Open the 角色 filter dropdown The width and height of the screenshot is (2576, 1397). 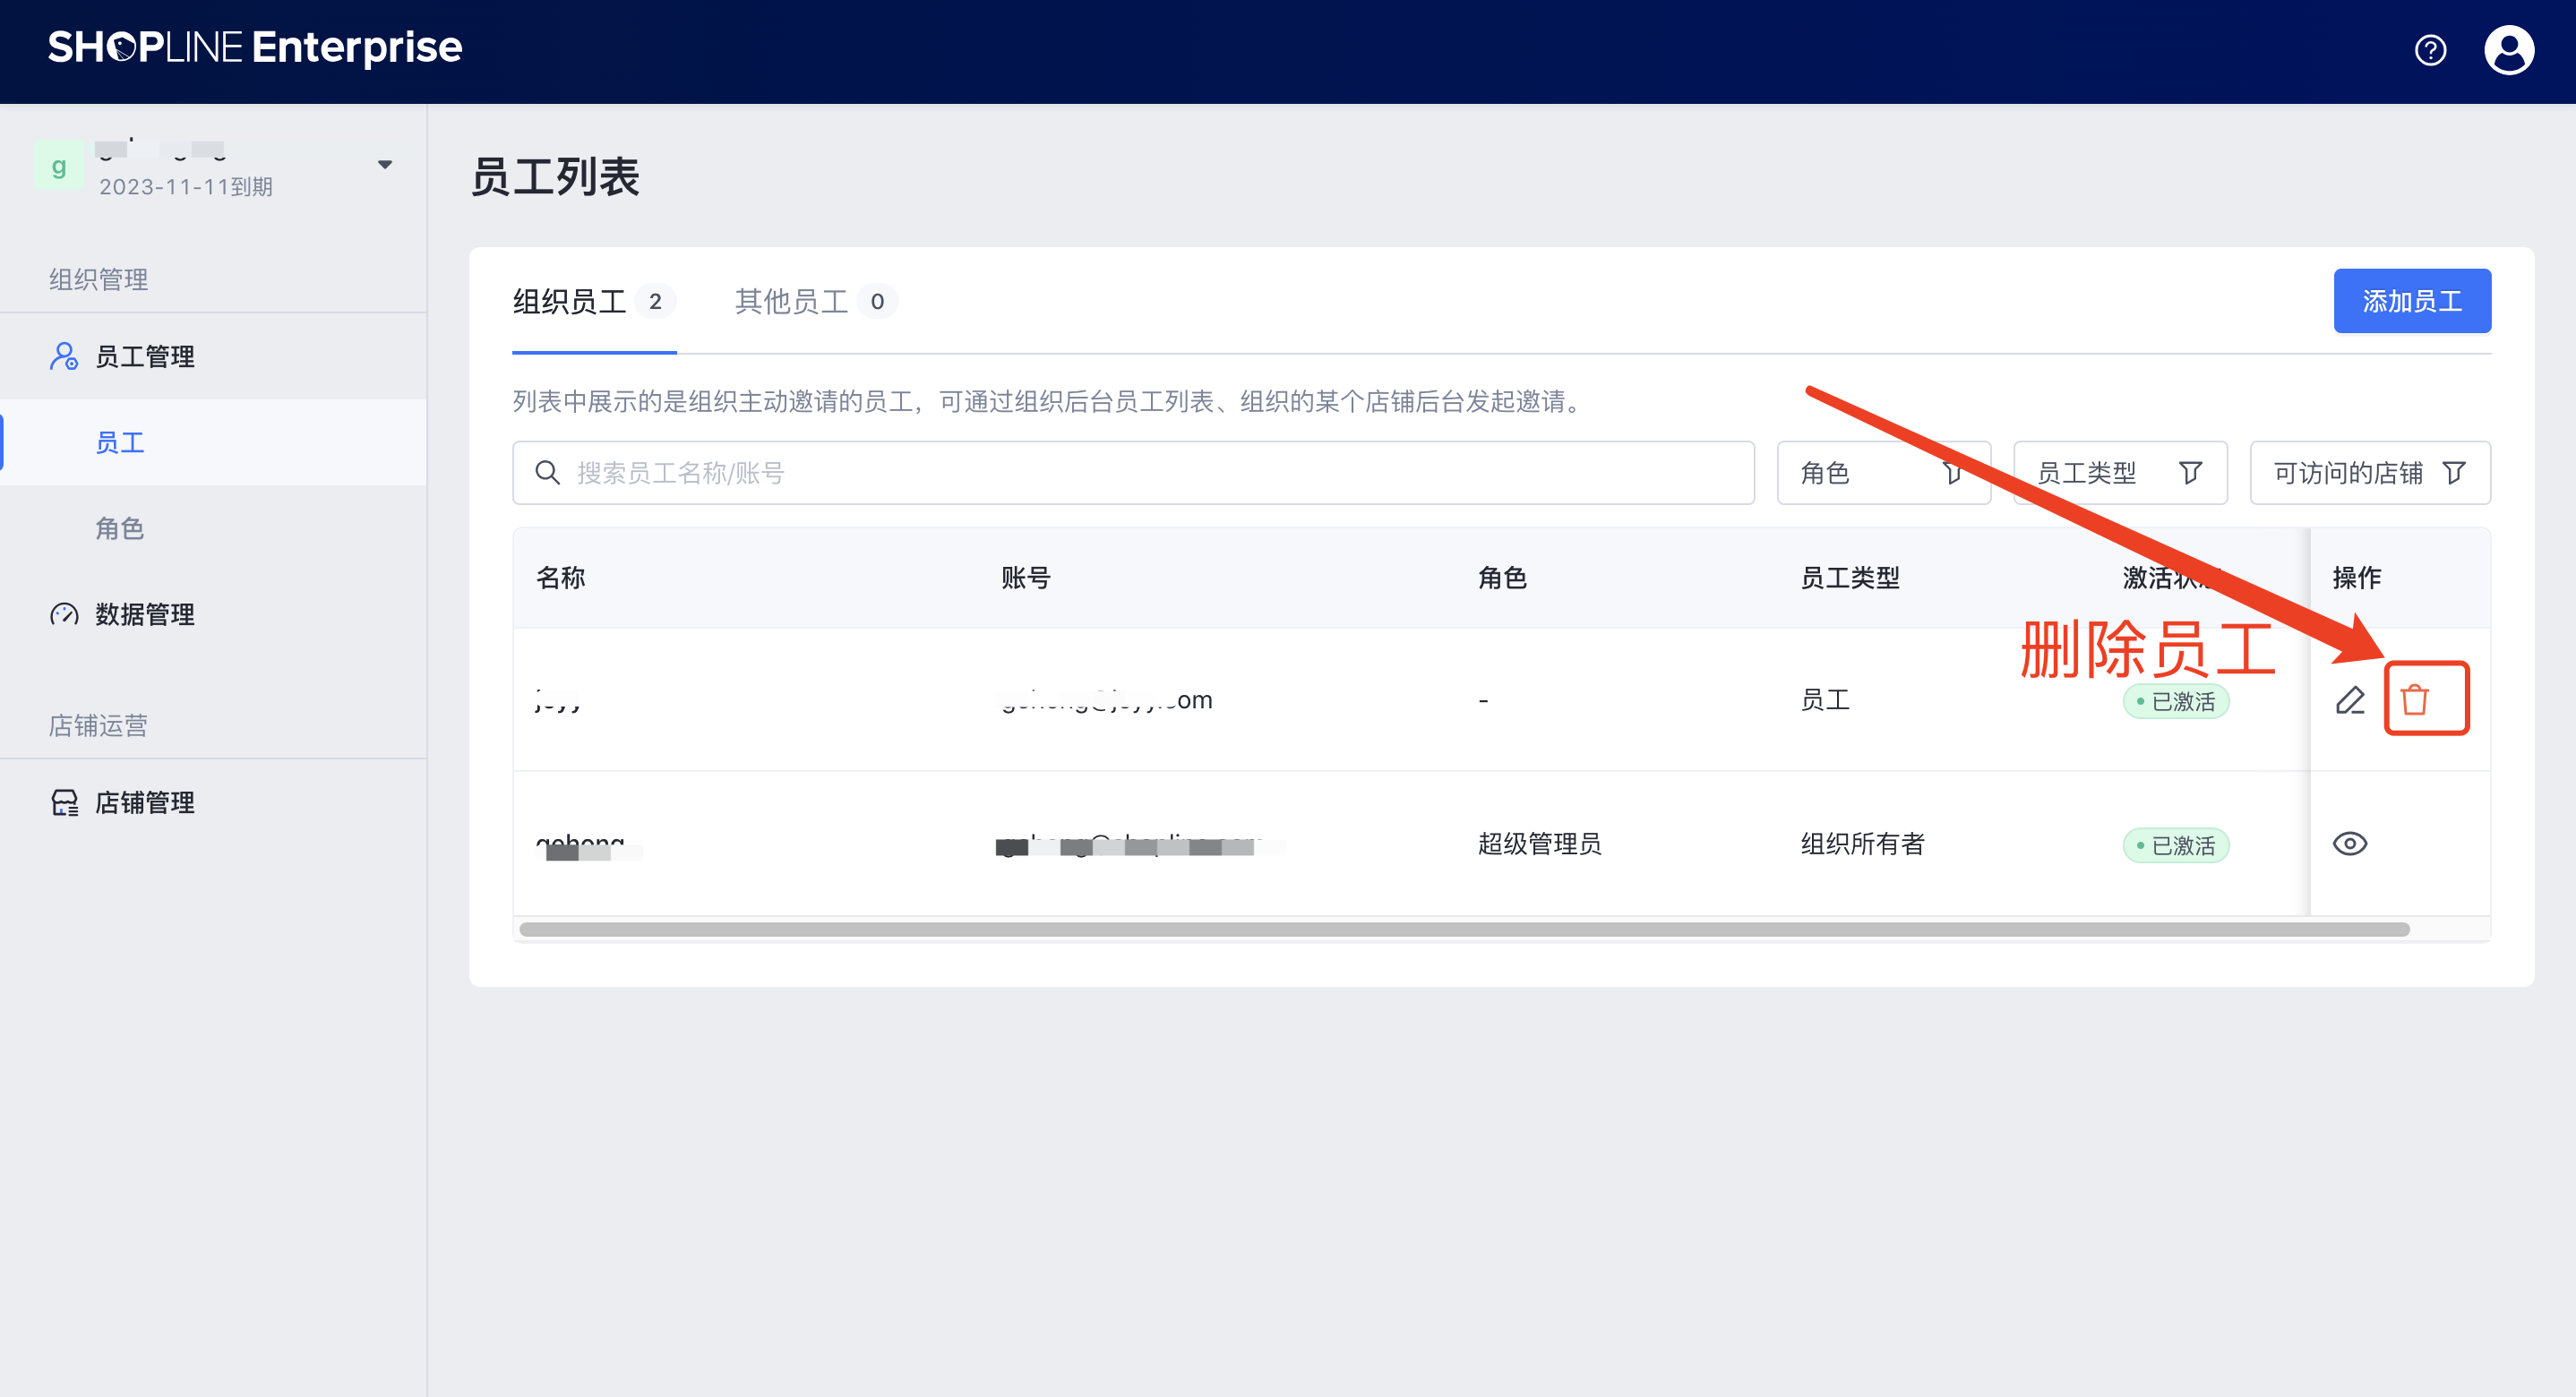point(1883,473)
